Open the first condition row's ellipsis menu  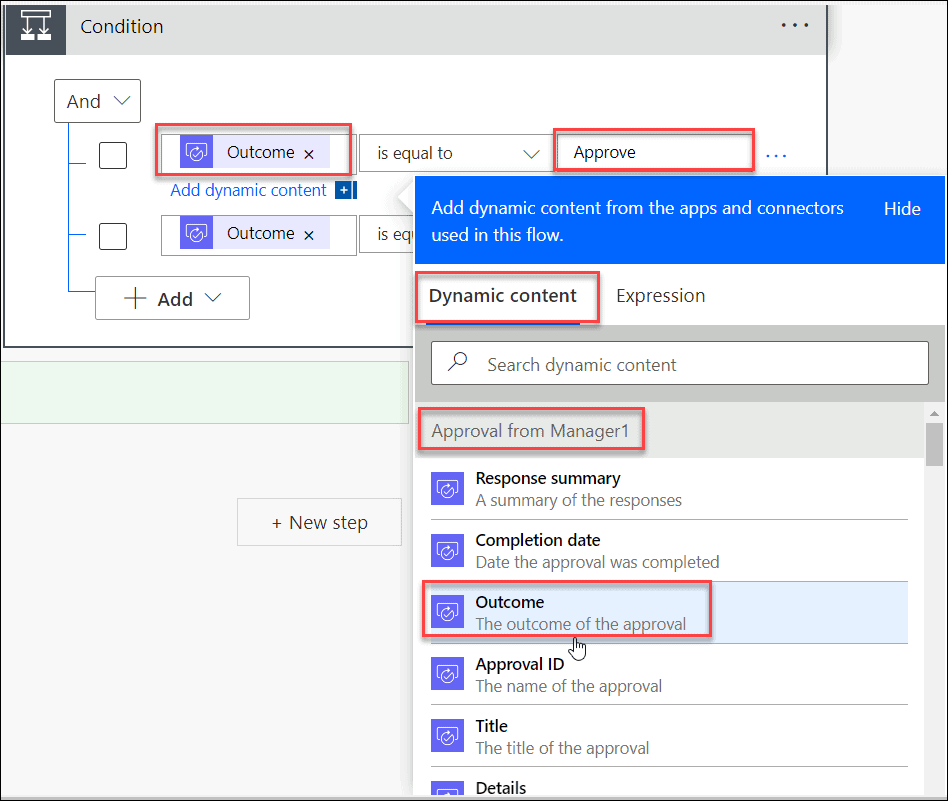[776, 156]
